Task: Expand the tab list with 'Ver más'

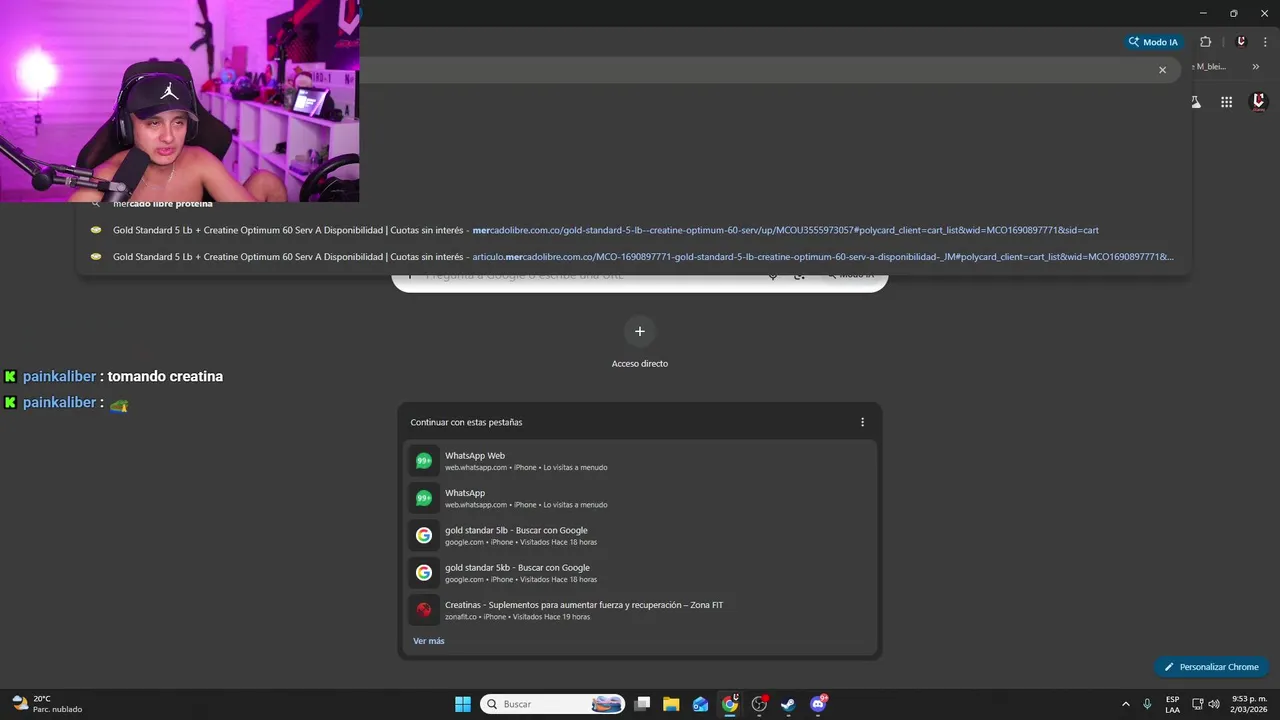Action: 429,641
